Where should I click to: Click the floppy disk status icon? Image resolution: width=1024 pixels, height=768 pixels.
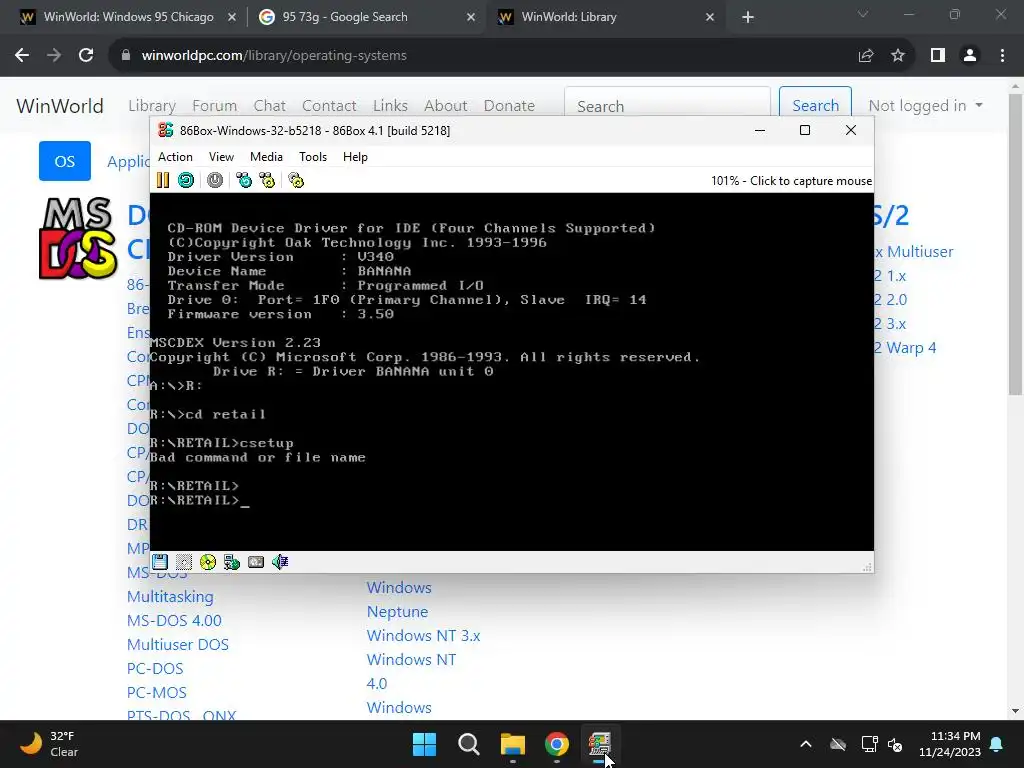160,562
